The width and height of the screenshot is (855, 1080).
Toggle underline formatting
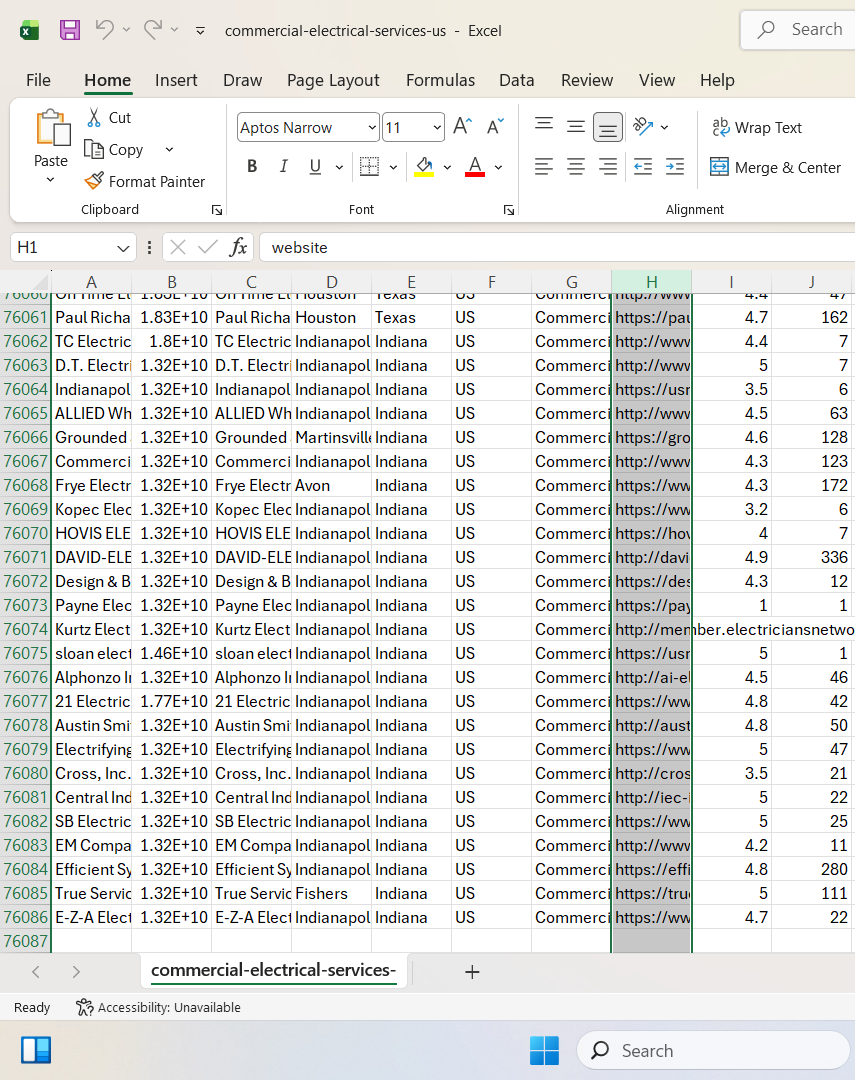[x=315, y=166]
